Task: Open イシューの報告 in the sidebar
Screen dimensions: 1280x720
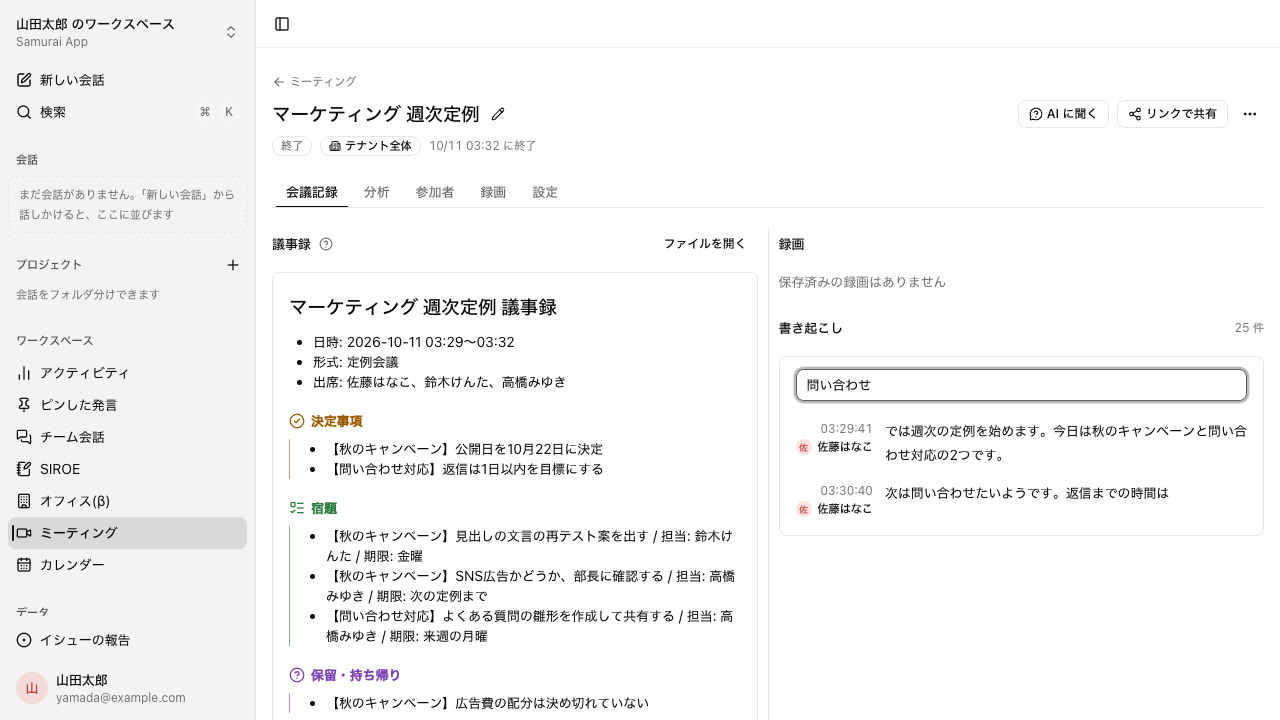Action: click(127, 640)
